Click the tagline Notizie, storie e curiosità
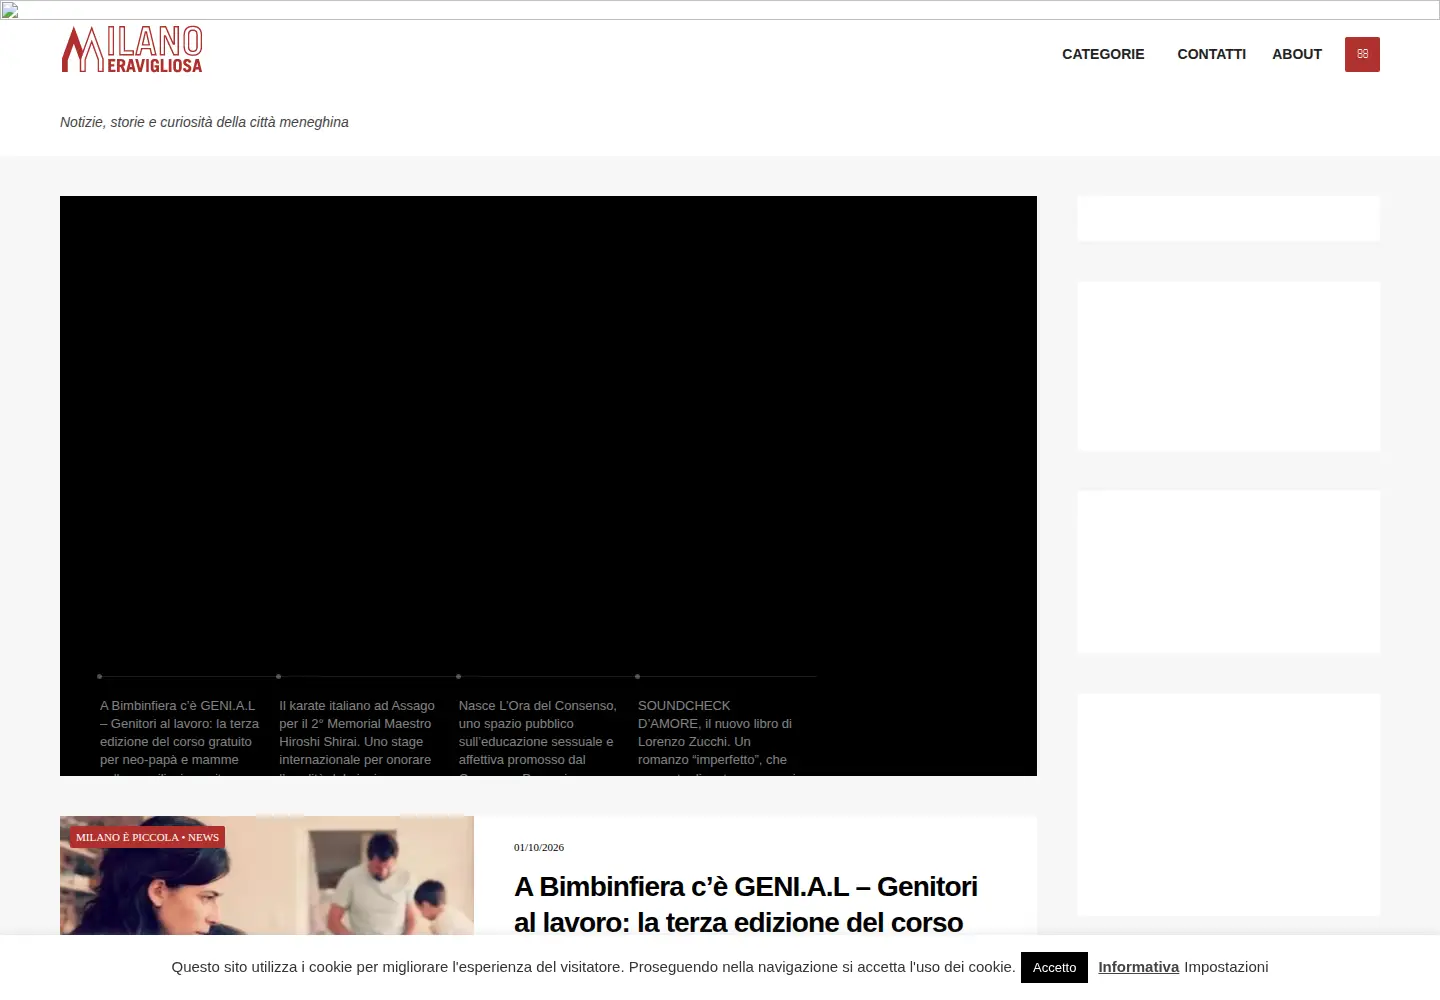The height and width of the screenshot is (1000, 1440). pyautogui.click(x=204, y=122)
